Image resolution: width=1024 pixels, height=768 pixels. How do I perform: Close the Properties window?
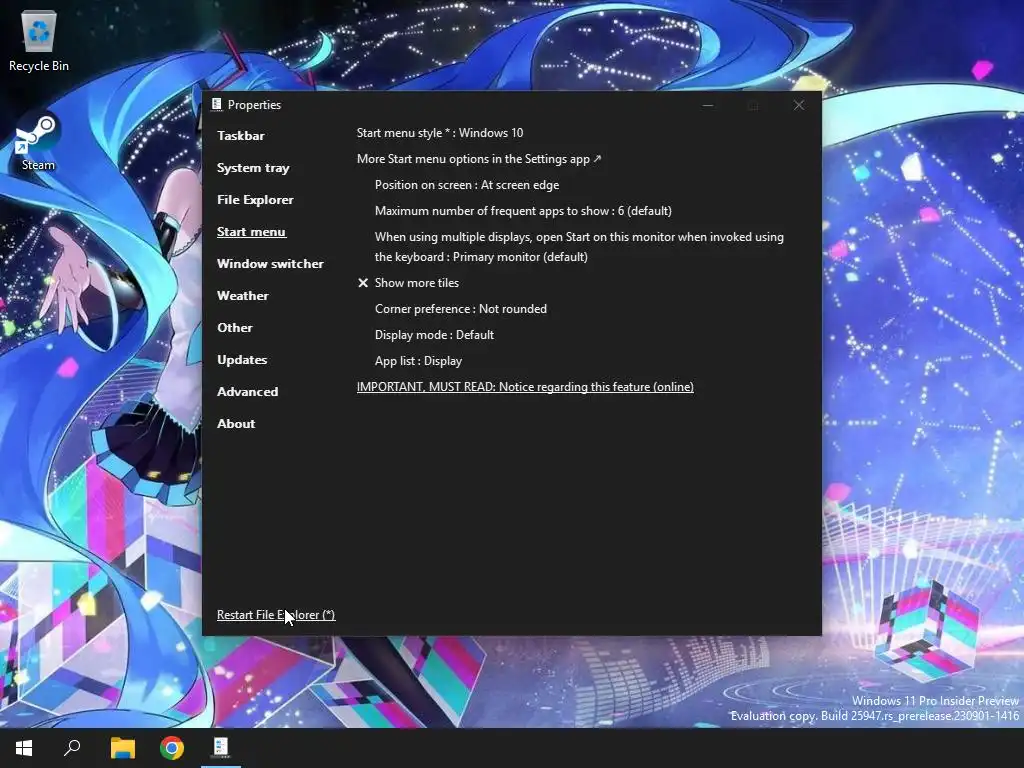(x=798, y=105)
